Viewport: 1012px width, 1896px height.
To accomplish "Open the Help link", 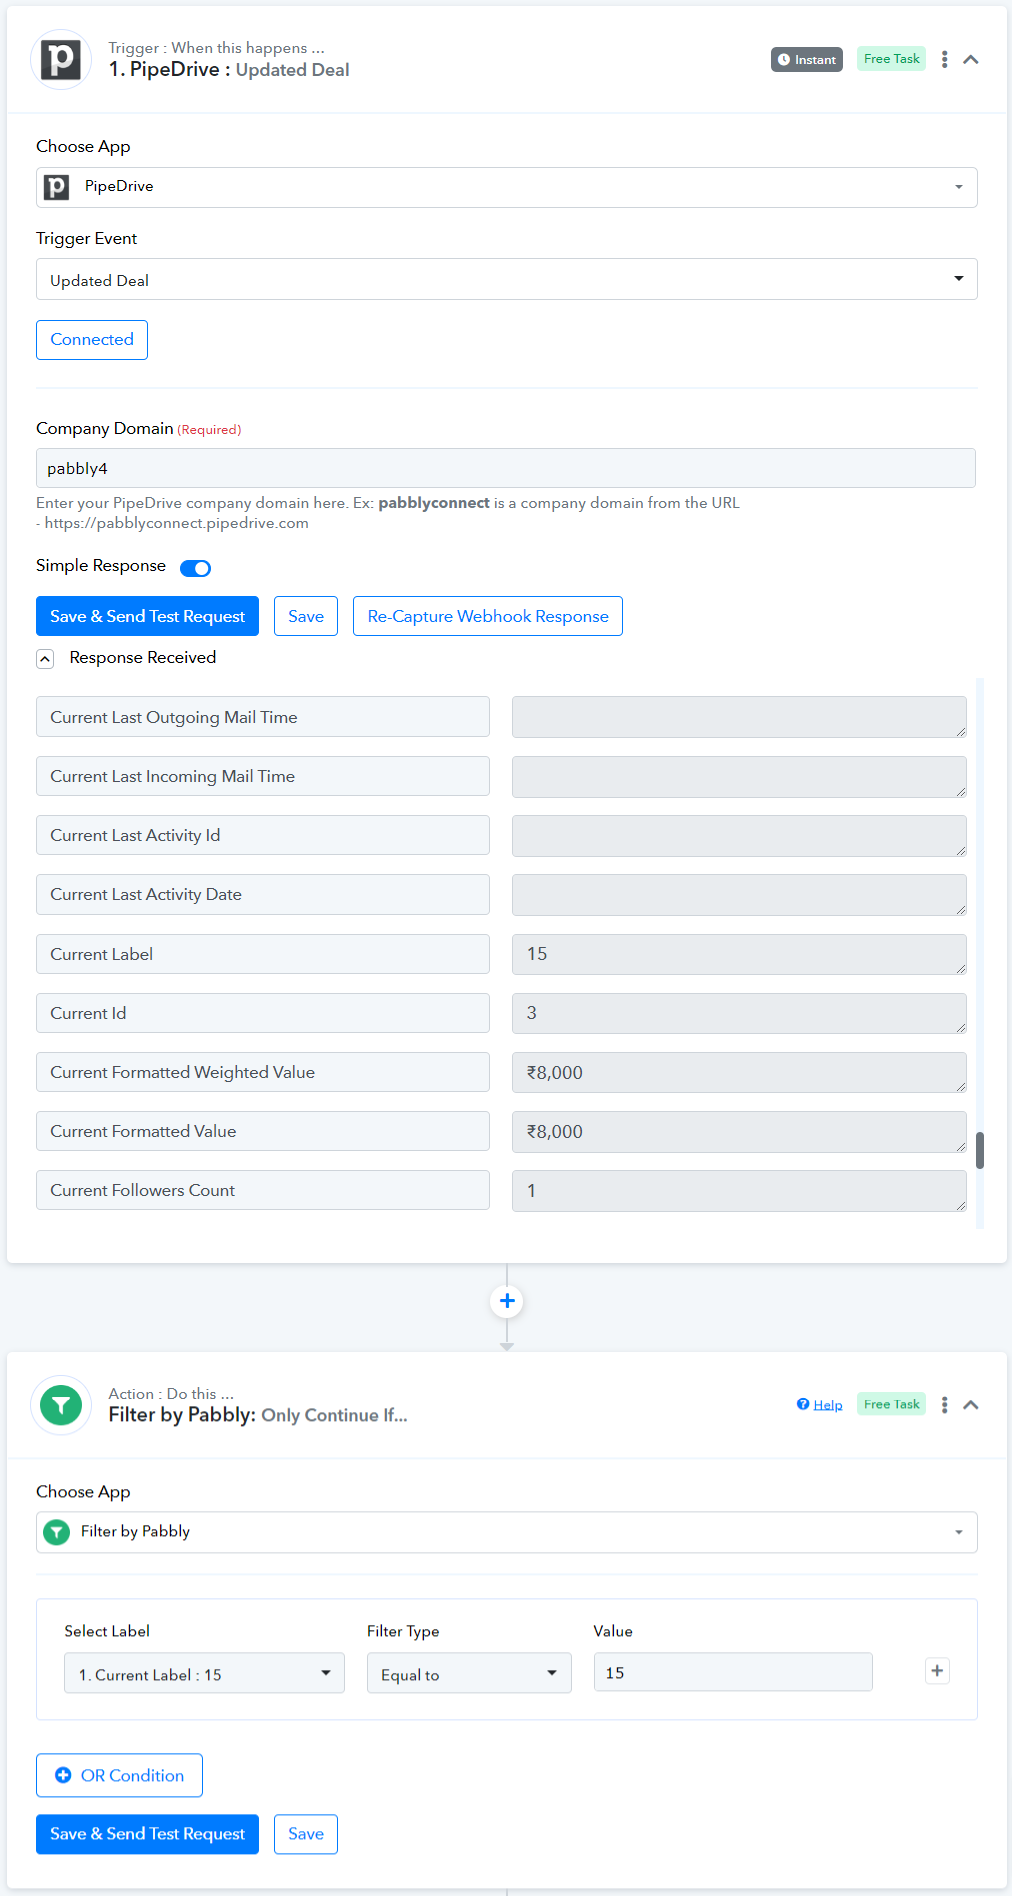I will 820,1405.
